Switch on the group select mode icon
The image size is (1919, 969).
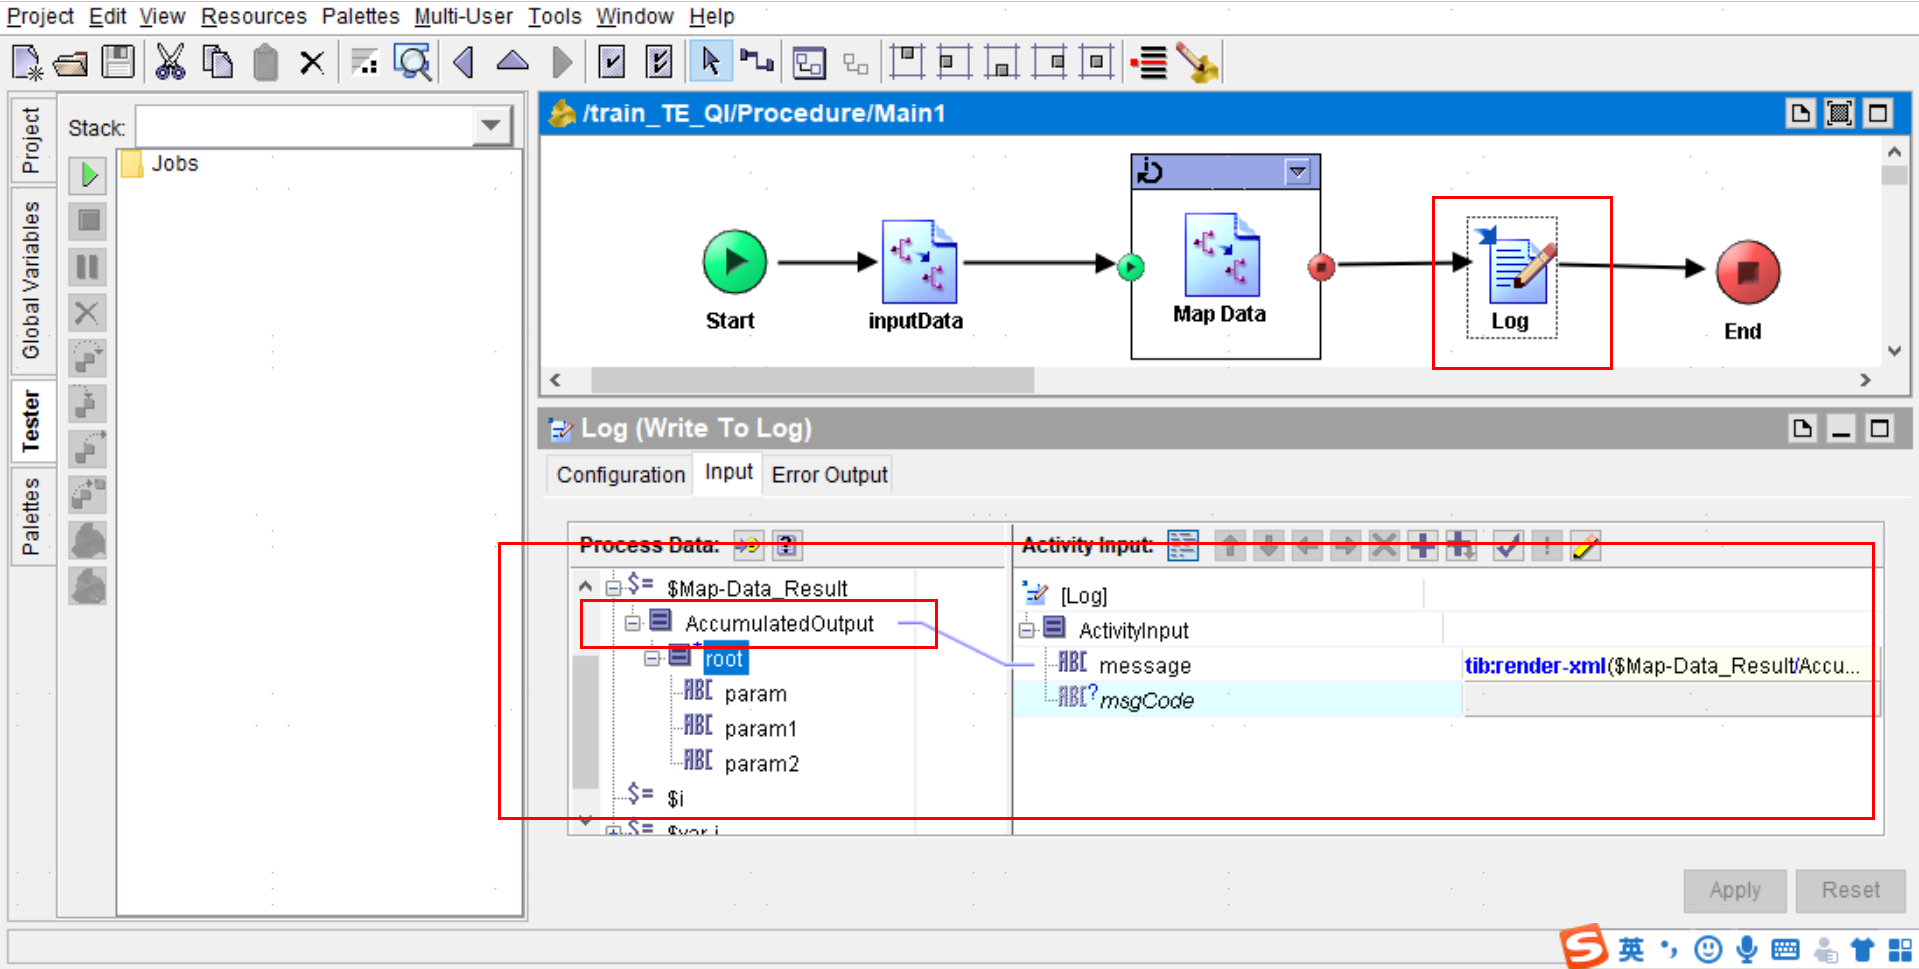pyautogui.click(x=808, y=61)
